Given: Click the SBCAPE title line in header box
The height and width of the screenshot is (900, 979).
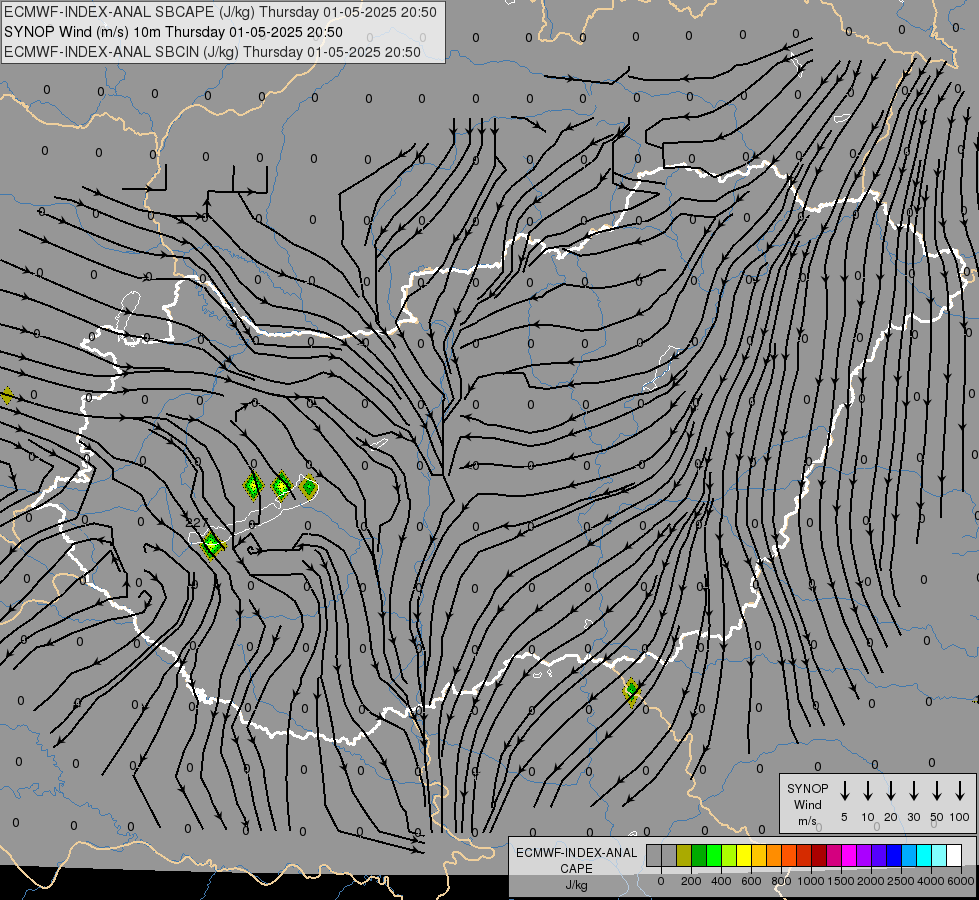Looking at the screenshot, I should [220, 12].
